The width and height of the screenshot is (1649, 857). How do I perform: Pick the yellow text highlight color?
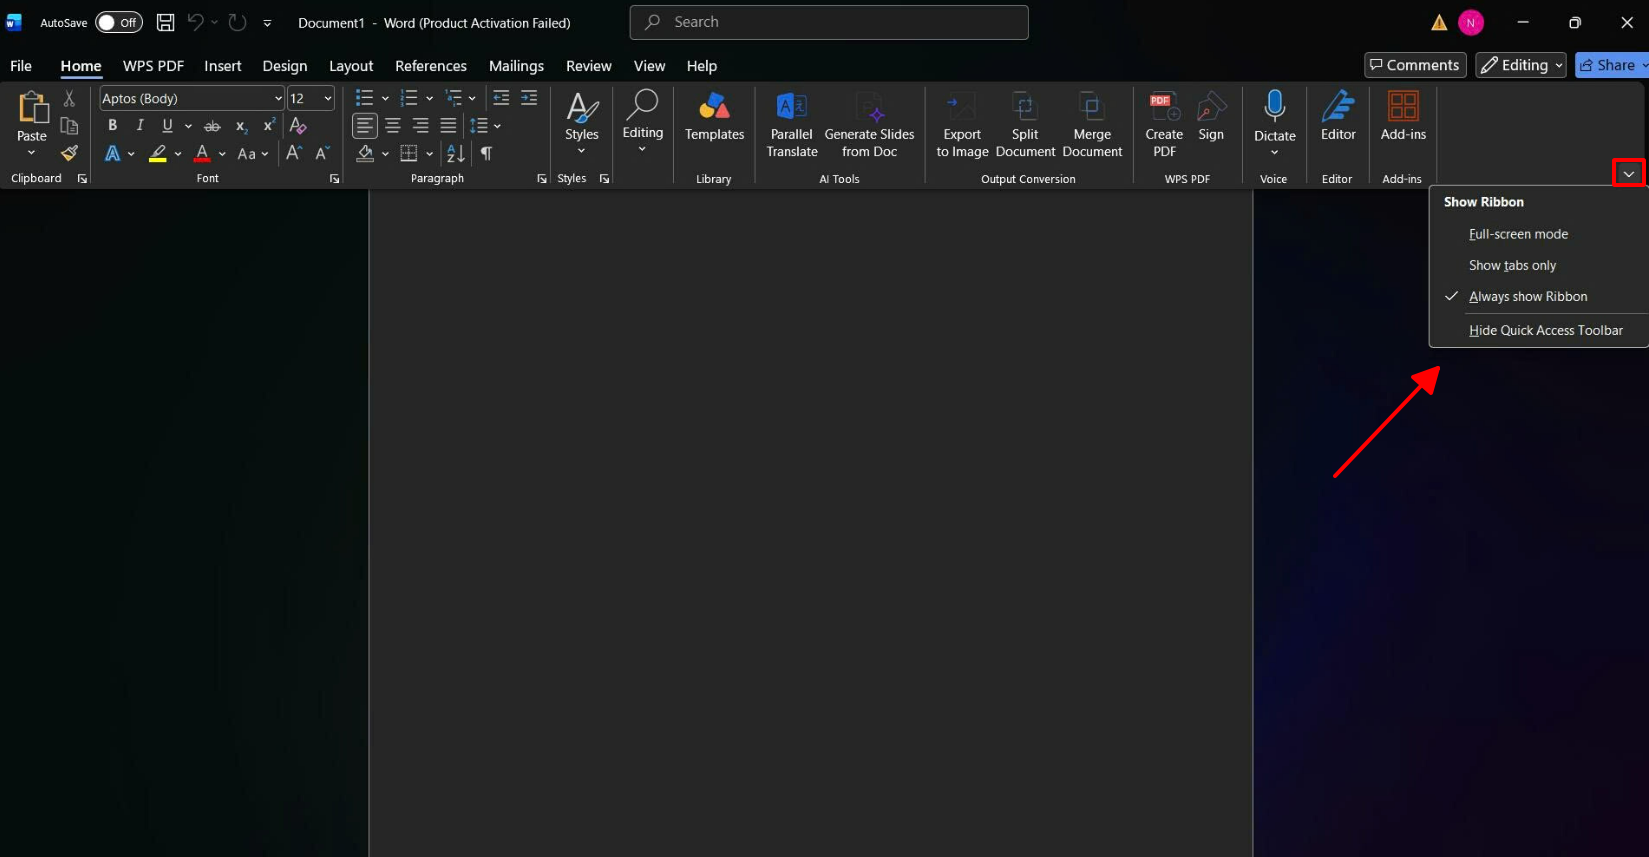point(158,154)
